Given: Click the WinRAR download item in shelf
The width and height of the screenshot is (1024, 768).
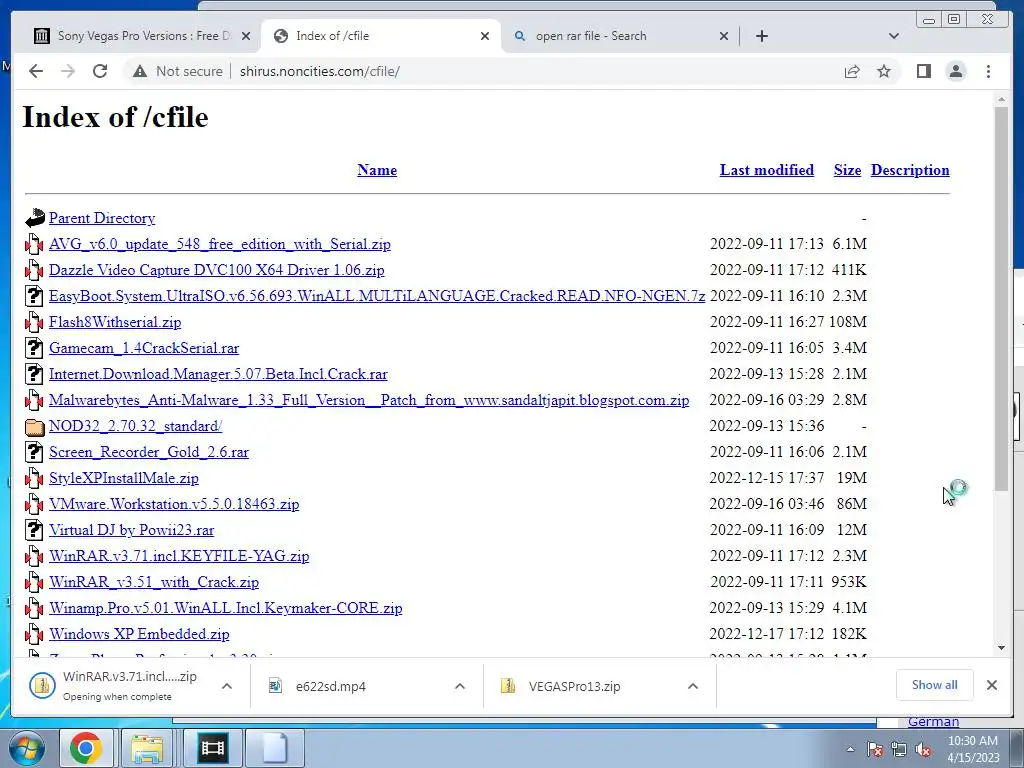Looking at the screenshot, I should (118, 686).
